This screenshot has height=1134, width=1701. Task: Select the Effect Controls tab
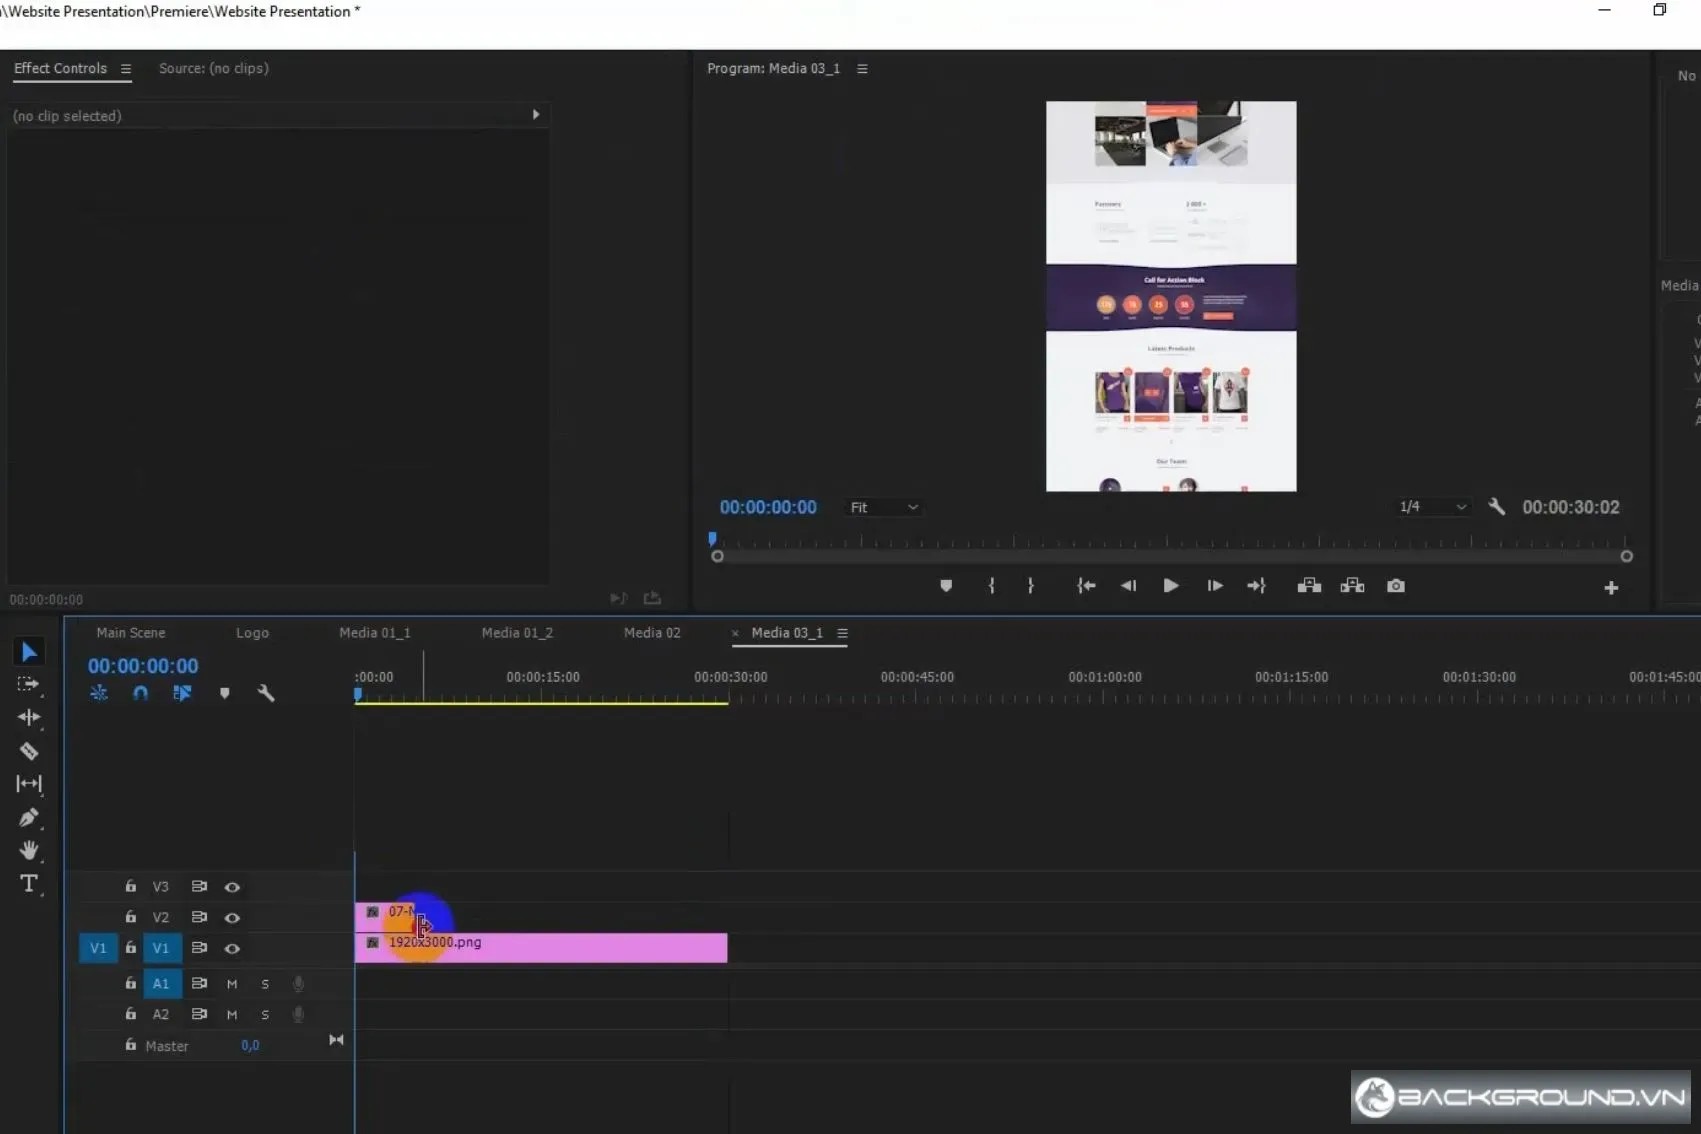coord(60,68)
